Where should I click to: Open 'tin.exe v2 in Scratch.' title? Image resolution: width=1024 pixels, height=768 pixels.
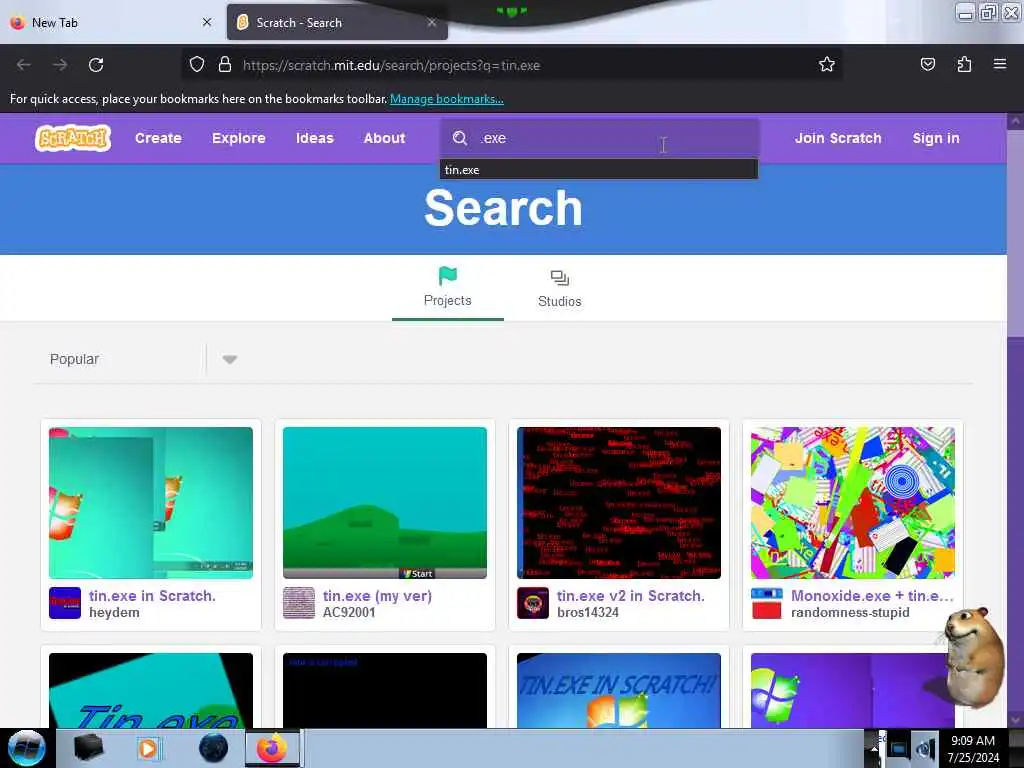(x=631, y=596)
